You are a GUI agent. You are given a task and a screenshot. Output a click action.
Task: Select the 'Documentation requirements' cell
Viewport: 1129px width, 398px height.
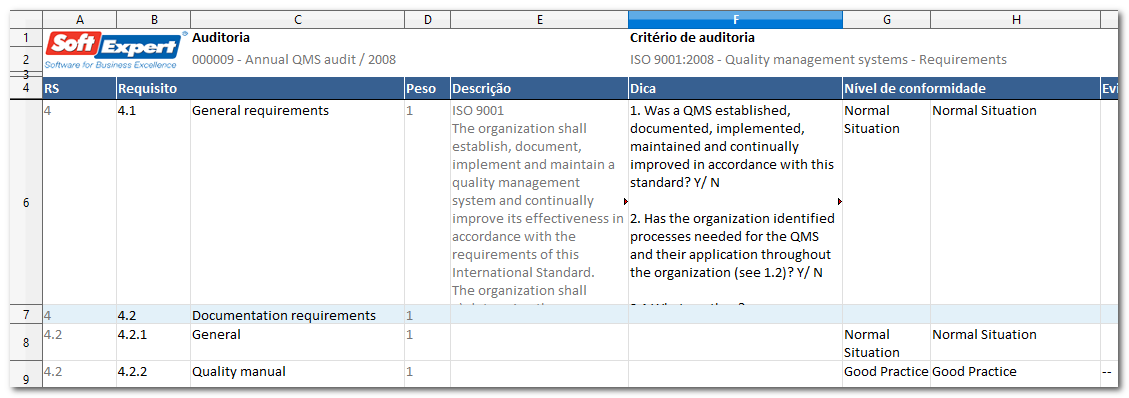coord(297,315)
